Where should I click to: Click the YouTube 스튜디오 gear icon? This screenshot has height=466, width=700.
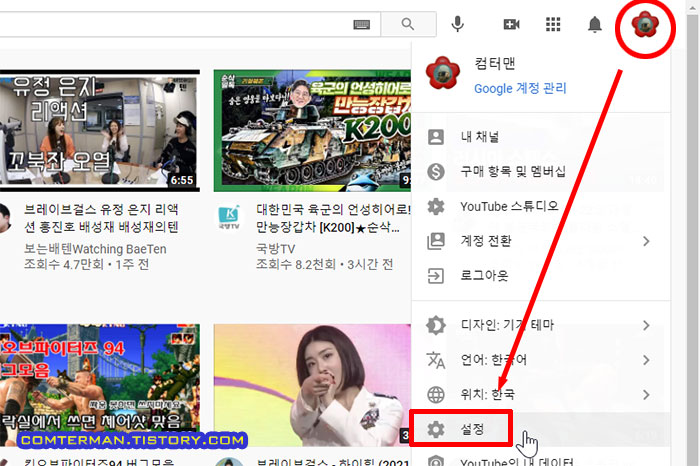pyautogui.click(x=436, y=206)
